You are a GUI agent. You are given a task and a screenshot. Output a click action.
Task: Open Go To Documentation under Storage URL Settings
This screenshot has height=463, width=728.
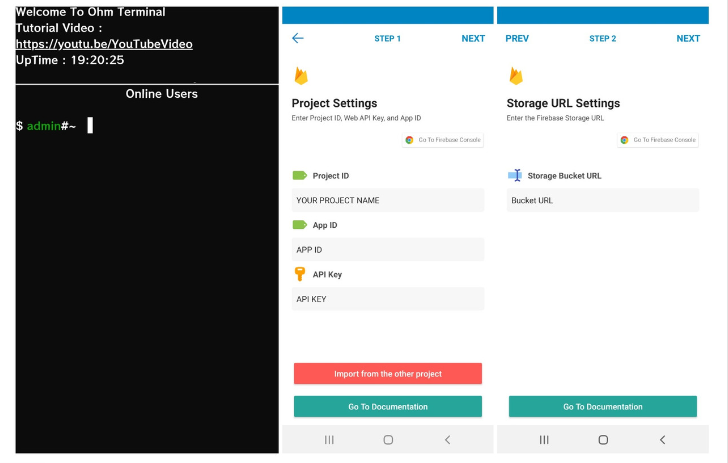coord(602,407)
